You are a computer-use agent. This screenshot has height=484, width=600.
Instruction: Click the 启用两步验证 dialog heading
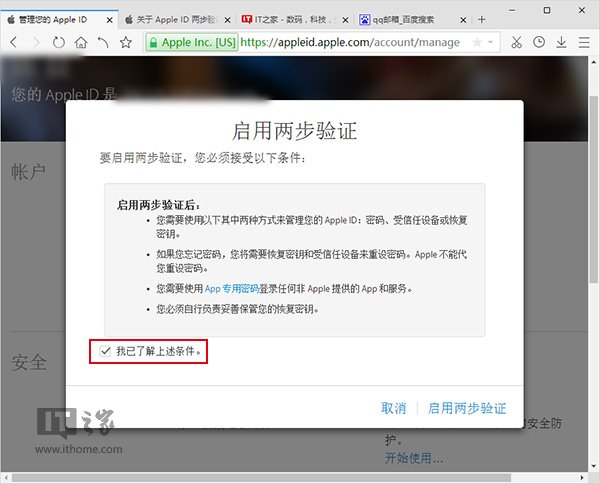coord(294,130)
